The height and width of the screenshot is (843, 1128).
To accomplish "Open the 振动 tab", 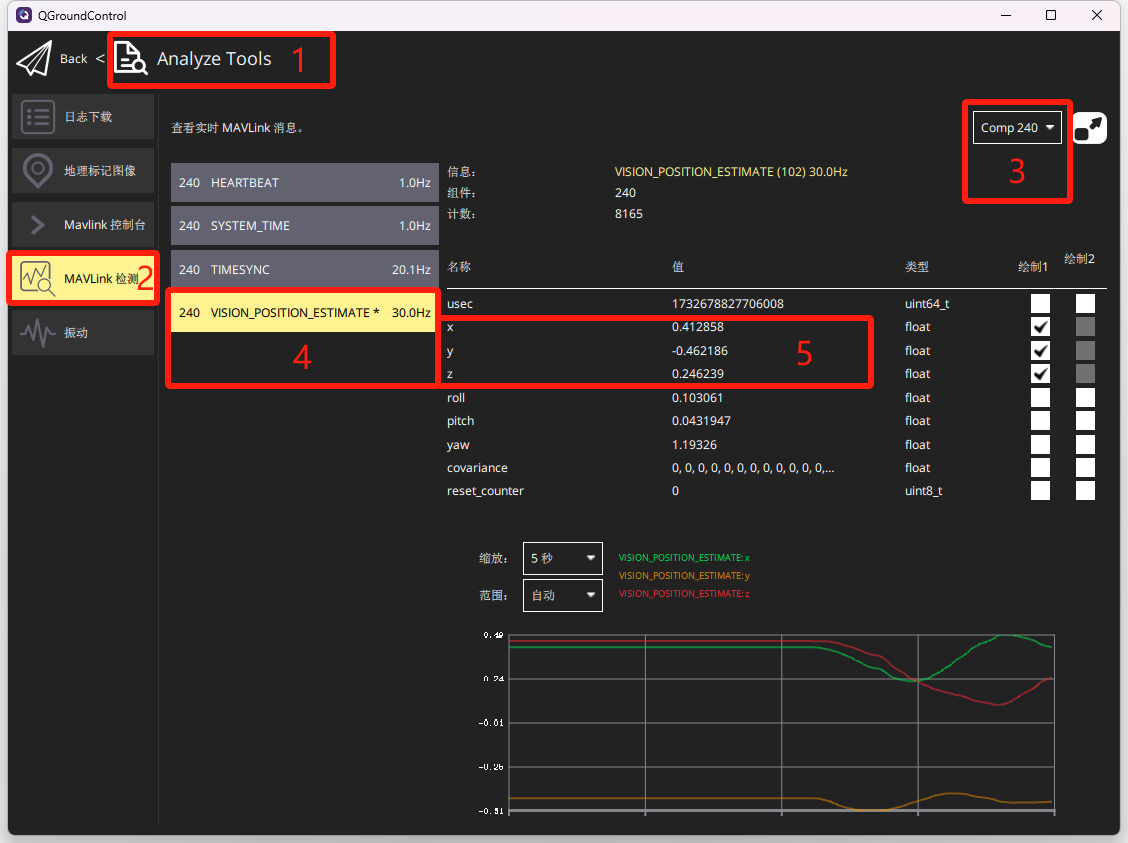I will click(83, 332).
